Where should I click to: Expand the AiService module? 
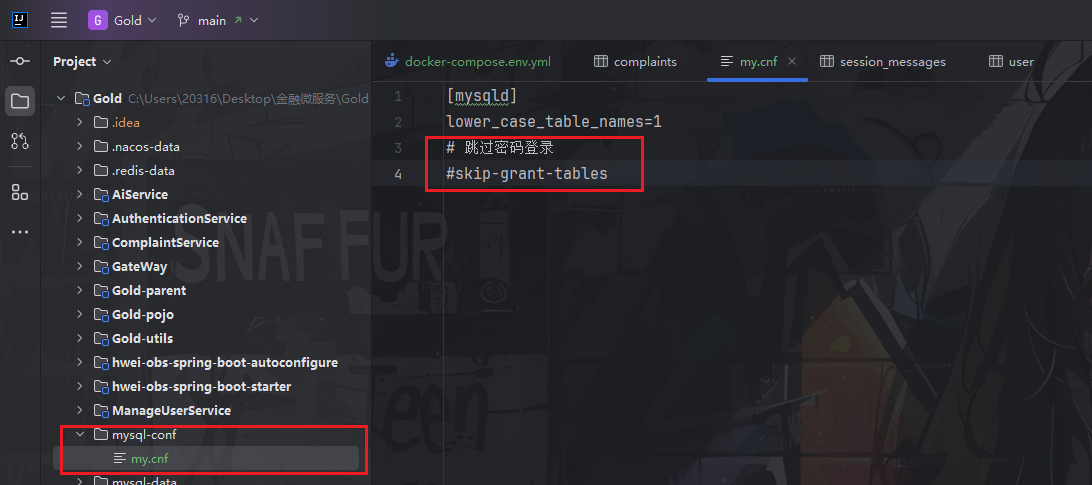(80, 194)
